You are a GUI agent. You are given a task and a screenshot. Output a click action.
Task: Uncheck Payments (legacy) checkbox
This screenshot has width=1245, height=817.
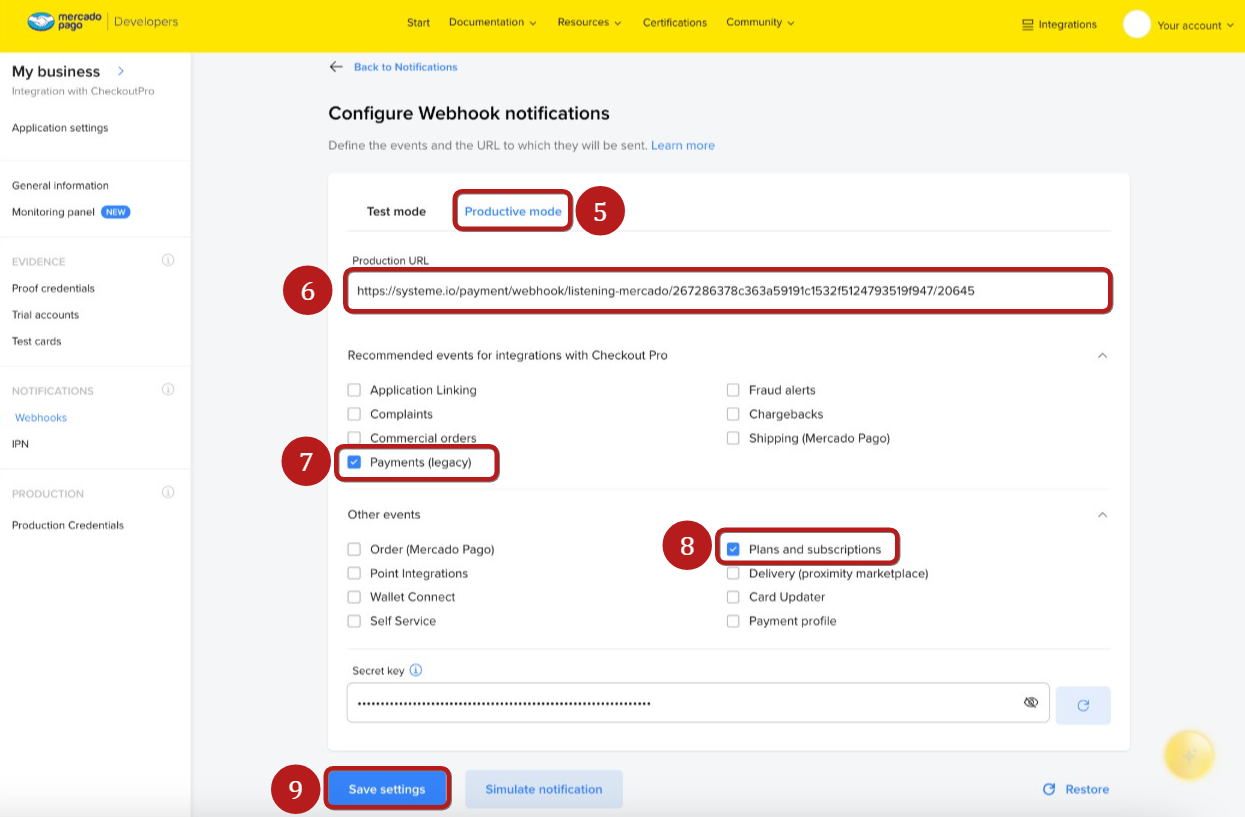(x=354, y=462)
